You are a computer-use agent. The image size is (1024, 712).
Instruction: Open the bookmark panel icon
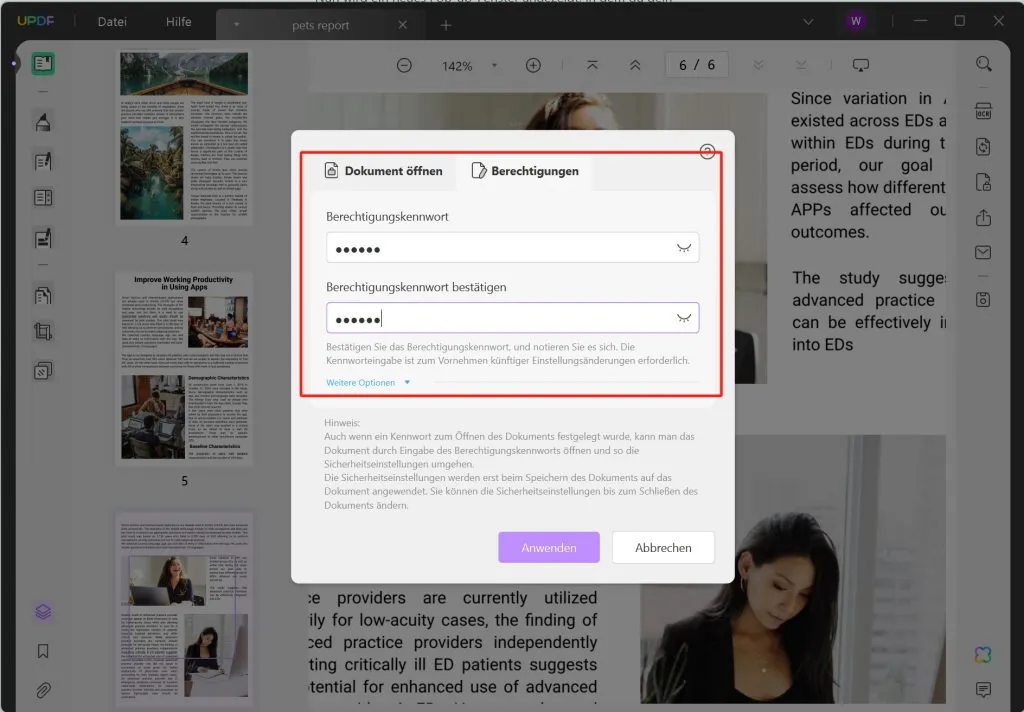click(x=43, y=651)
